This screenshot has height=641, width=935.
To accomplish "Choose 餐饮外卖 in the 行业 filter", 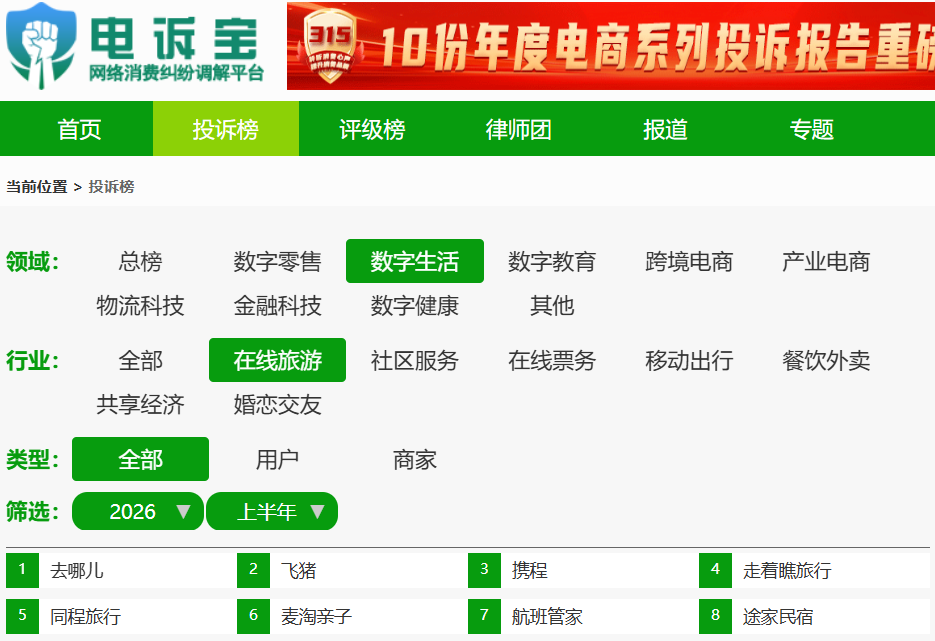I will [x=826, y=360].
